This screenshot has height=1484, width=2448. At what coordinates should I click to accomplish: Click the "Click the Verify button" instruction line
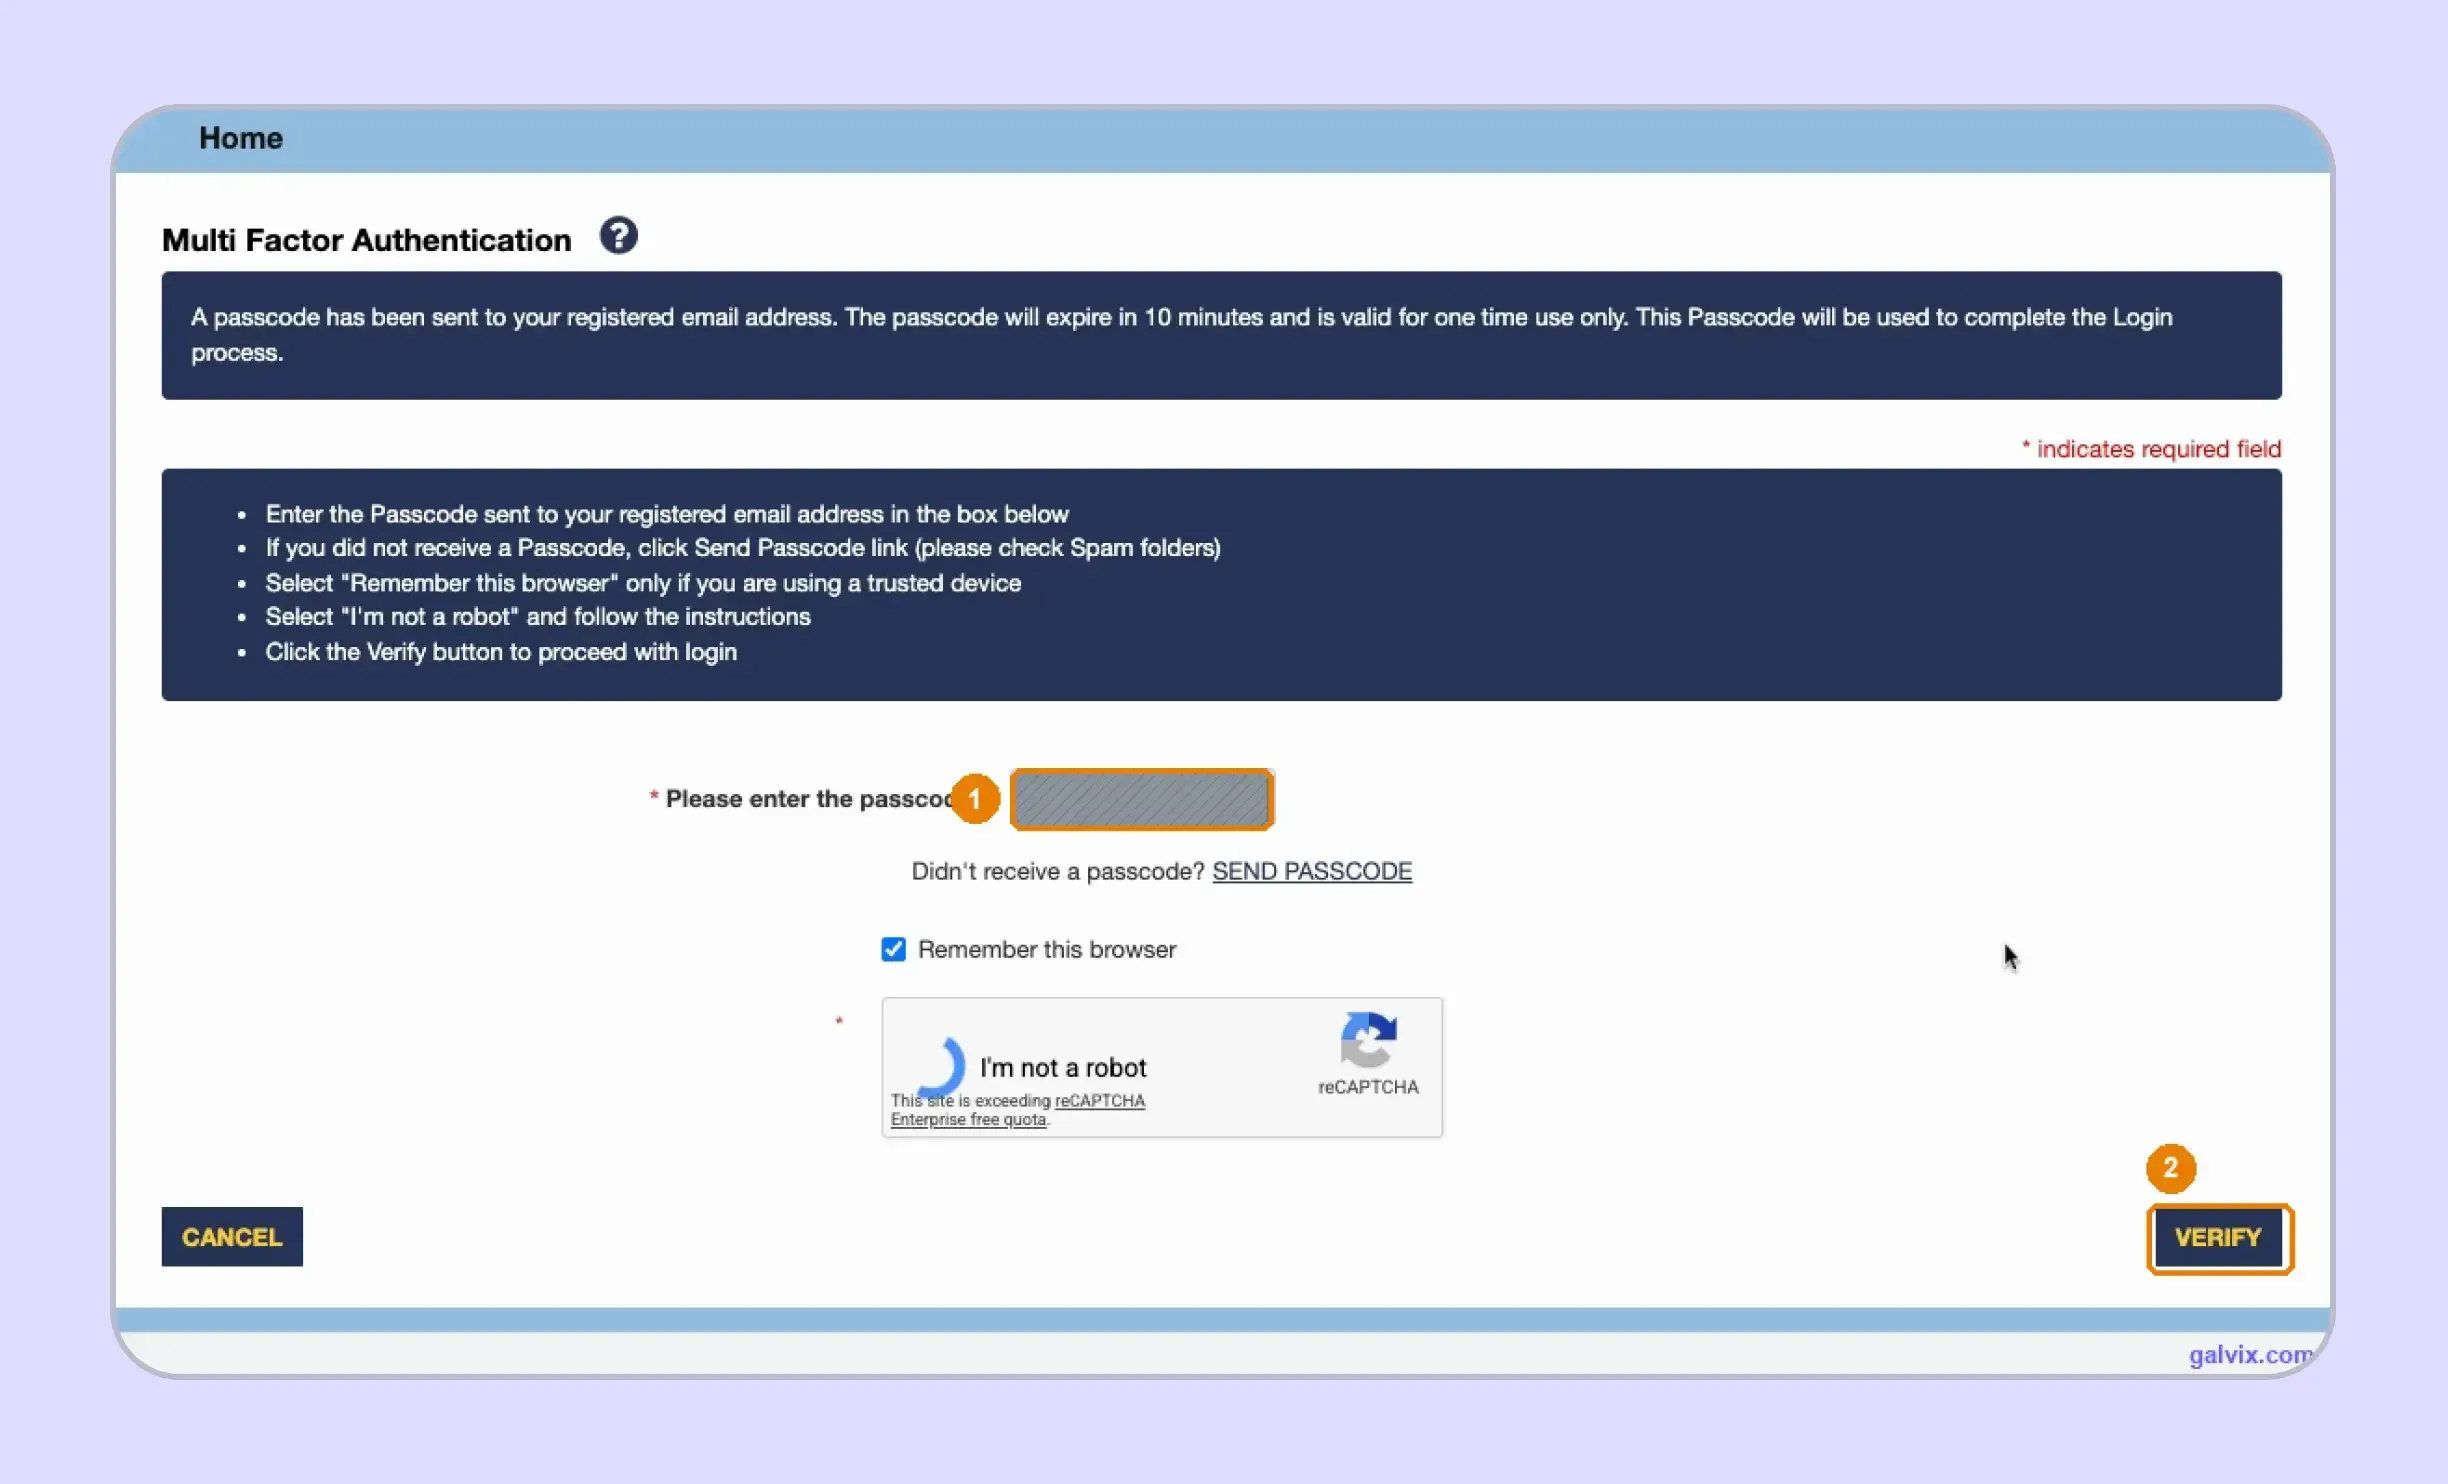pyautogui.click(x=501, y=652)
